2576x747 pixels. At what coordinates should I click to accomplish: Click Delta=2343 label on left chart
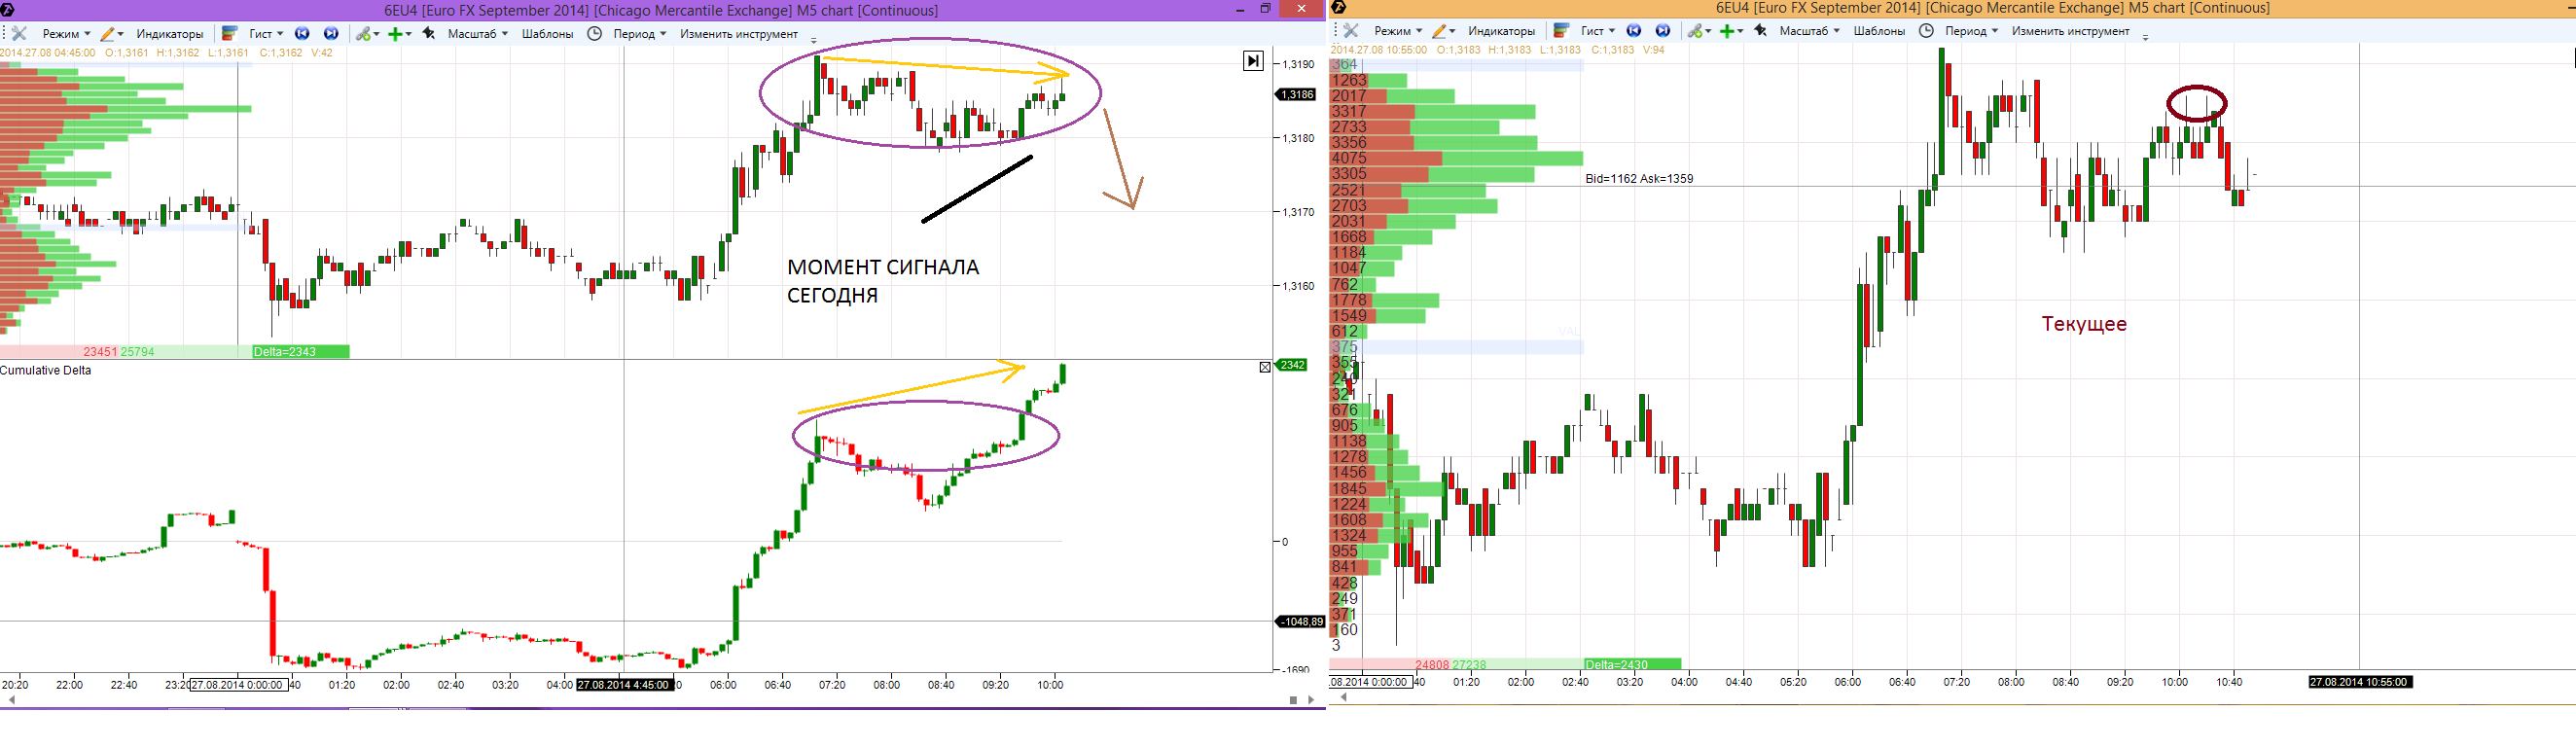point(300,352)
